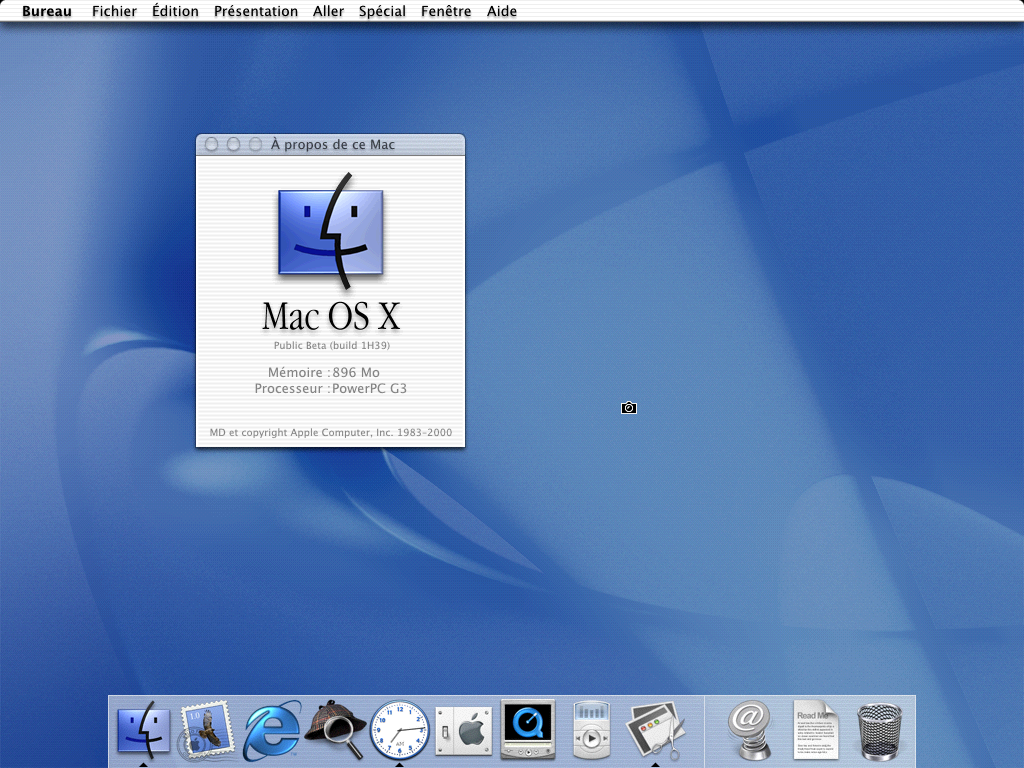Click the Apple Computer copyright line
Image resolution: width=1024 pixels, height=768 pixels.
pos(330,432)
